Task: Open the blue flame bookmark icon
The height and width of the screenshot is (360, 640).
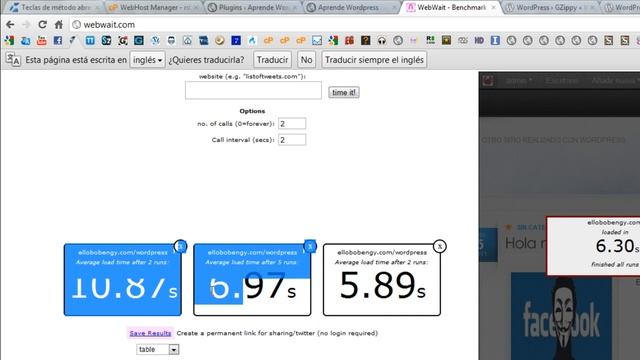Action: coord(252,40)
